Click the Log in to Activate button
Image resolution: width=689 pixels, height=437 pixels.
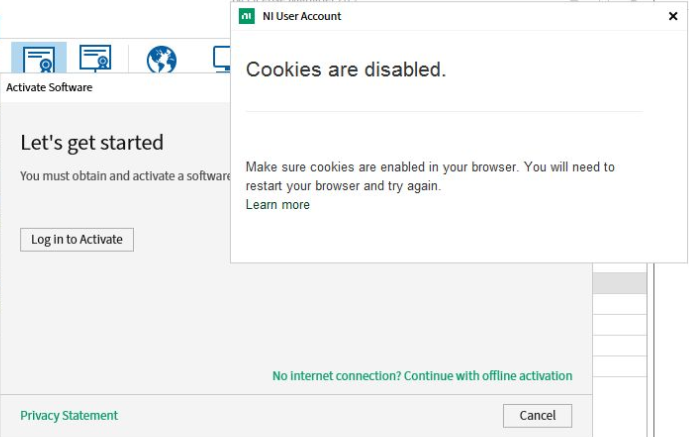pyautogui.click(x=77, y=240)
